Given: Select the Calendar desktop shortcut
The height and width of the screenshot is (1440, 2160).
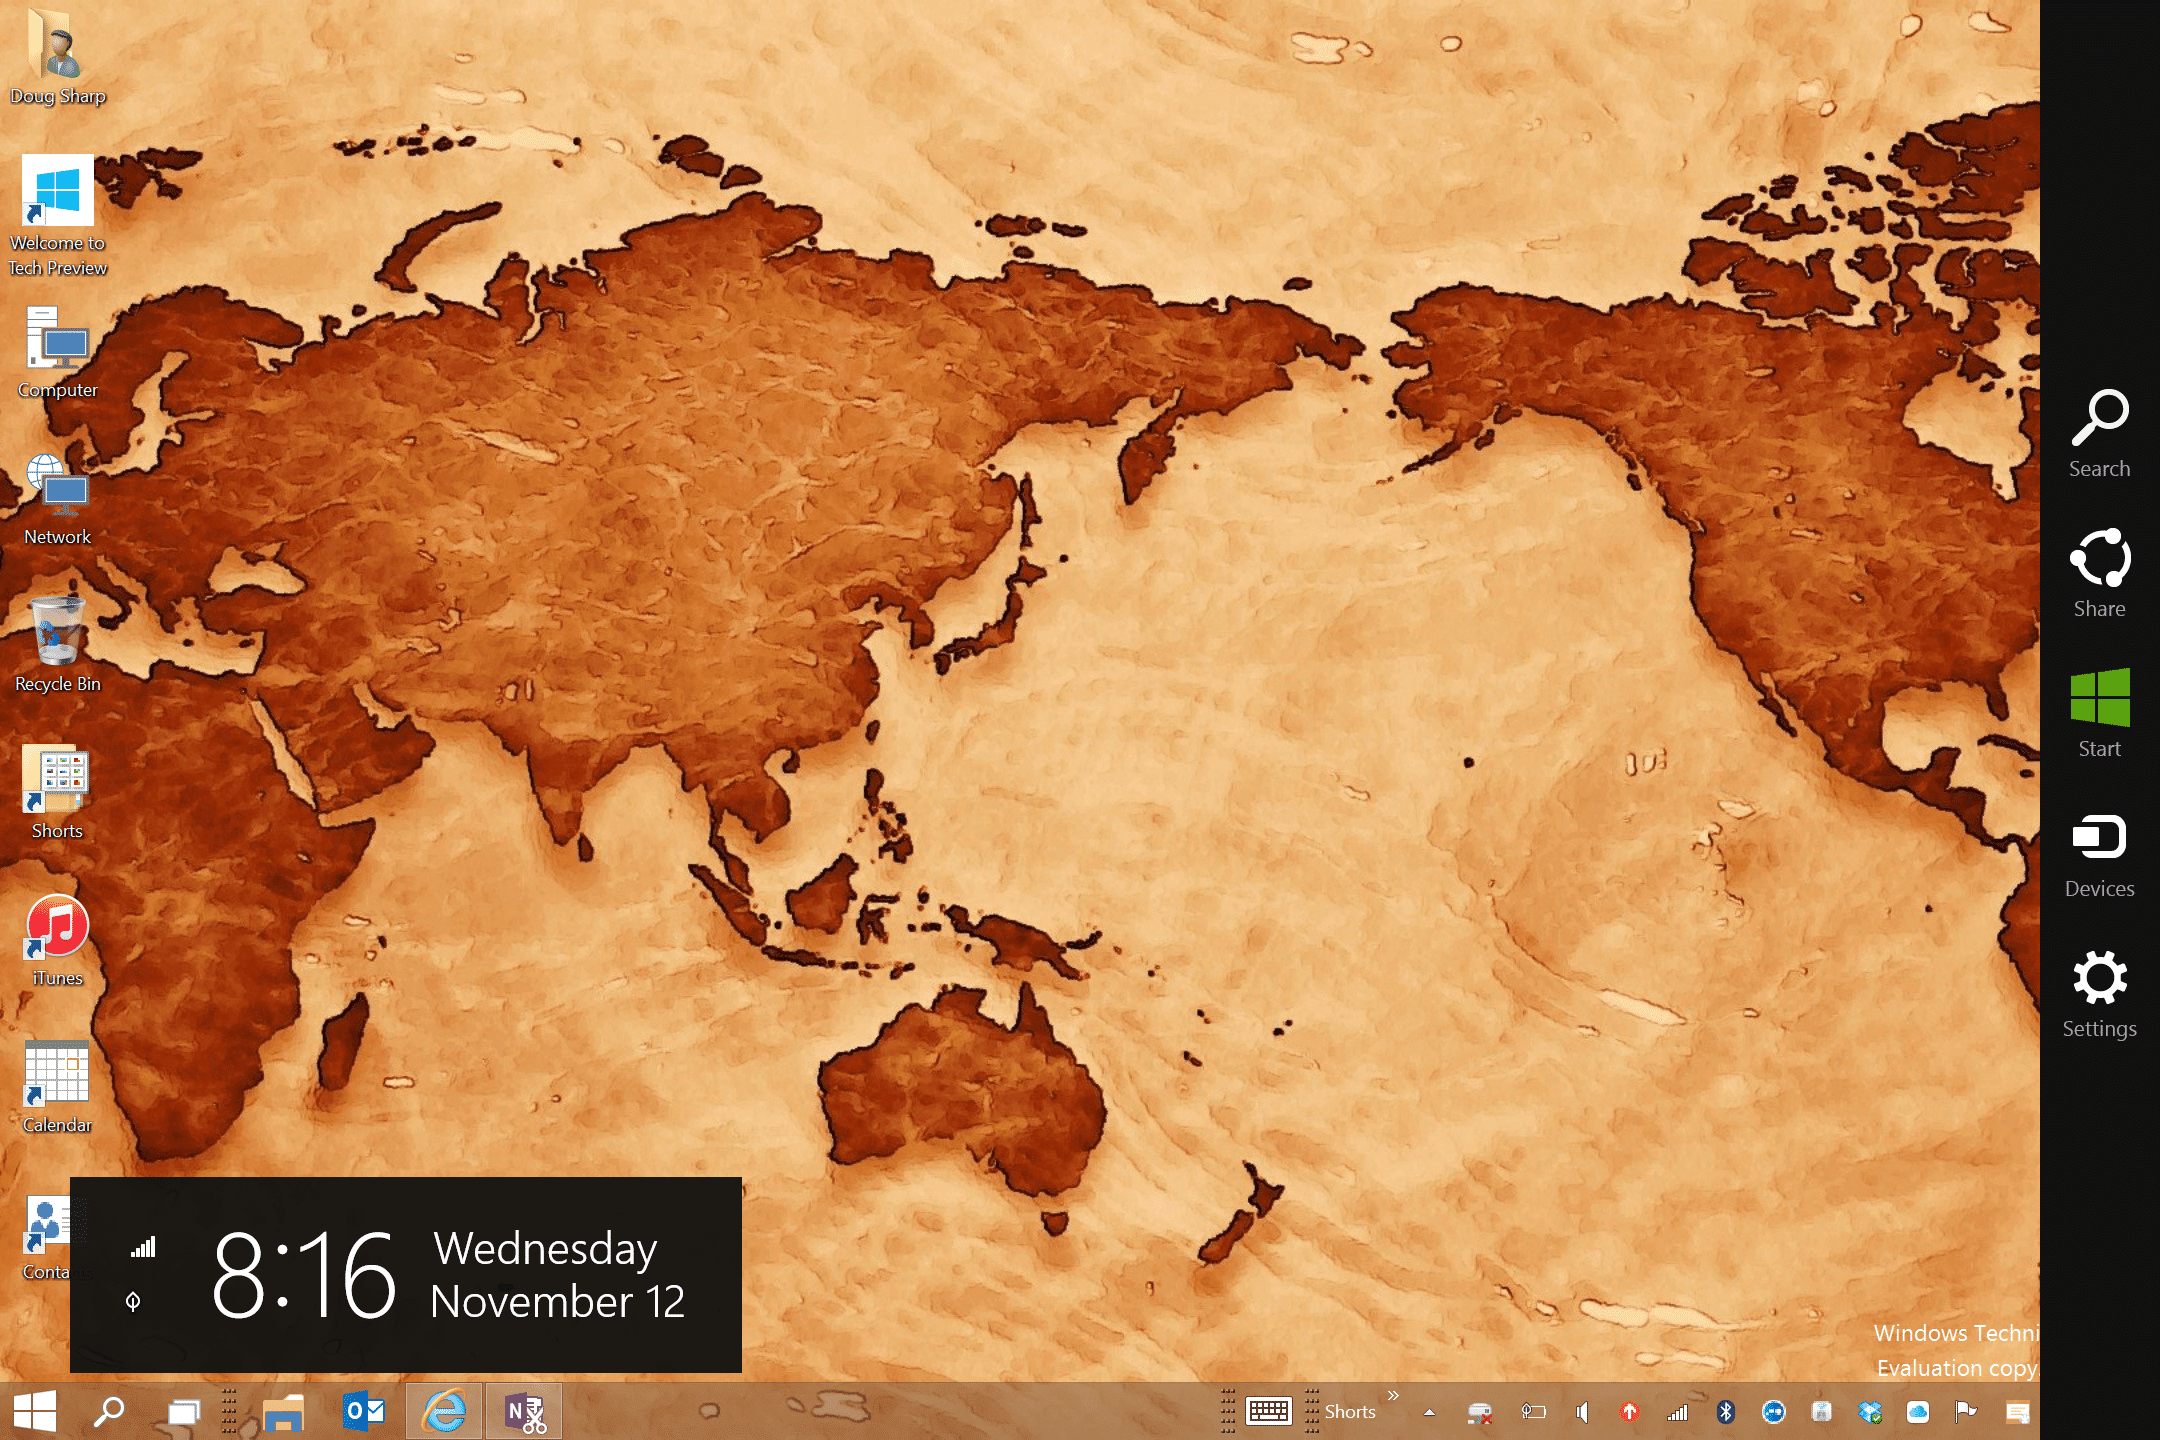Looking at the screenshot, I should pos(58,1087).
